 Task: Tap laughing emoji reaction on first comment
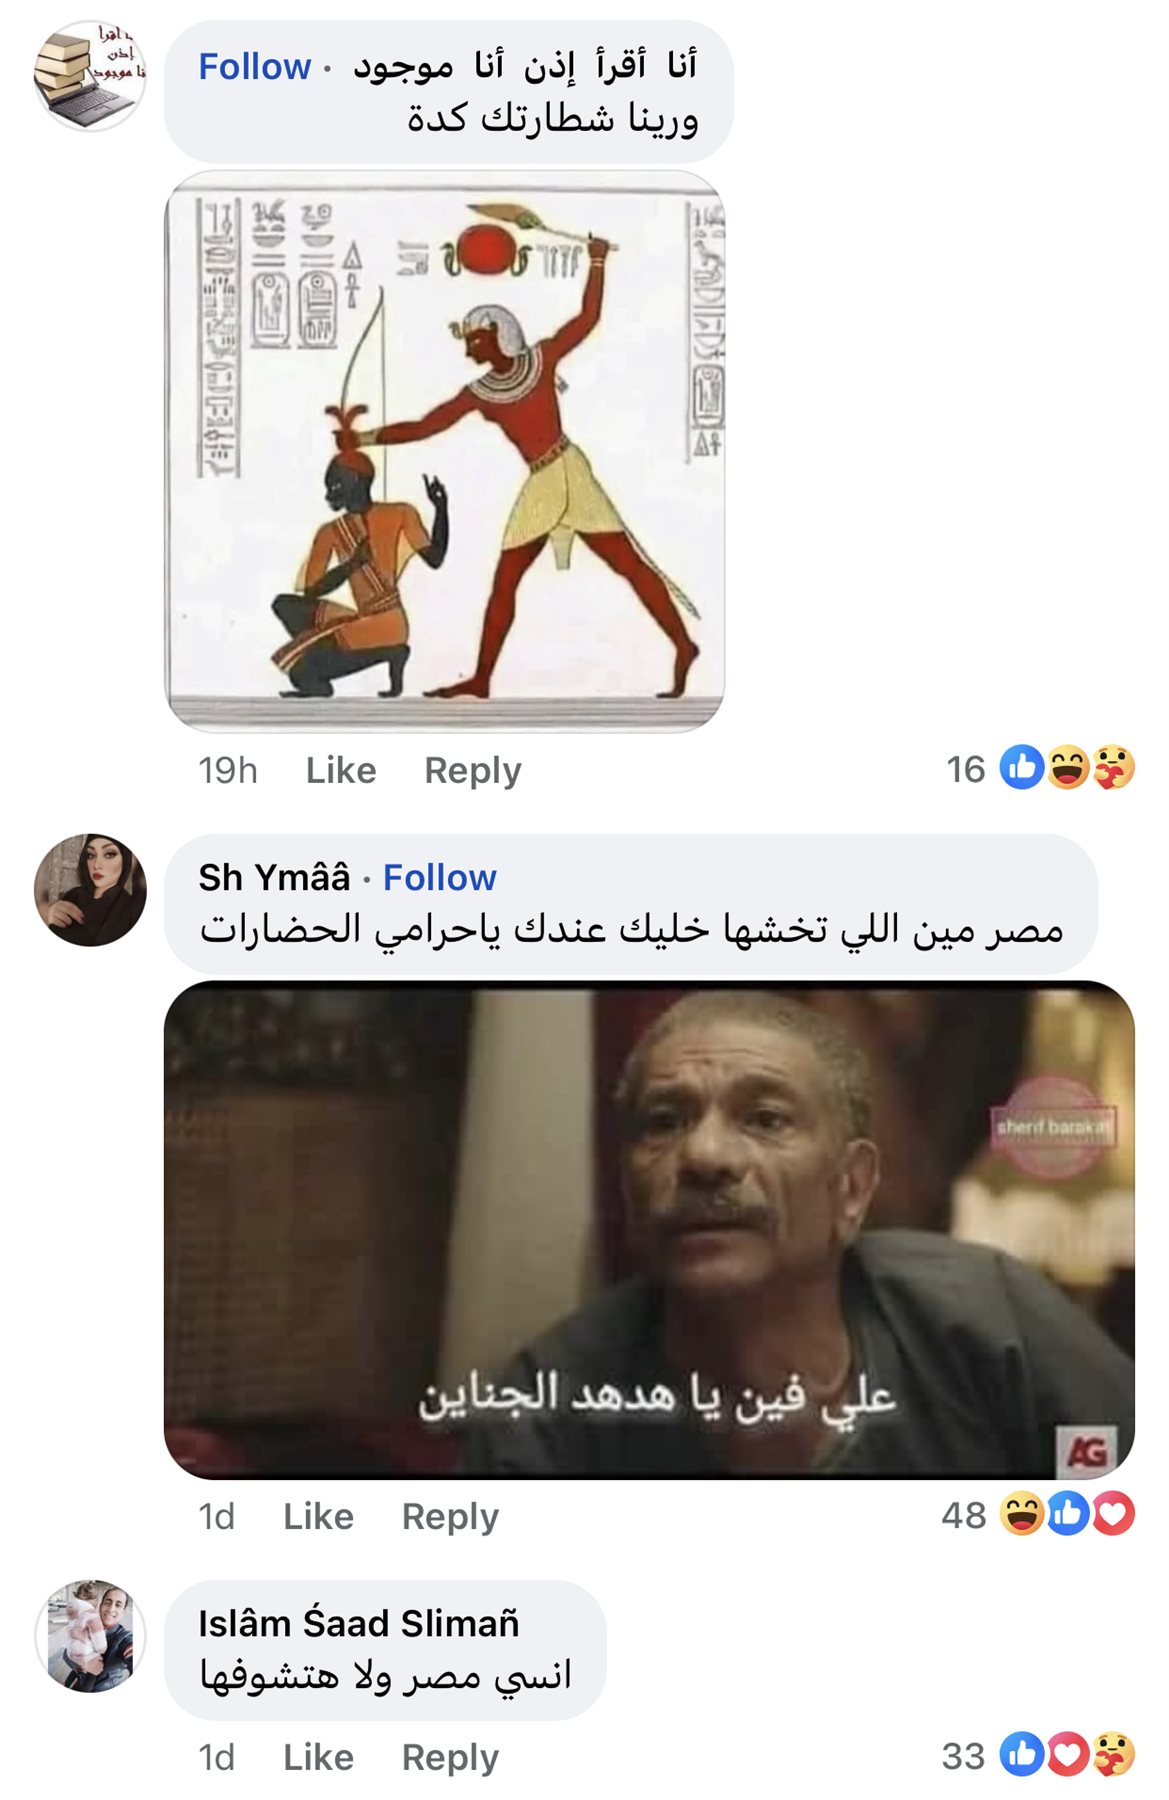[1068, 768]
